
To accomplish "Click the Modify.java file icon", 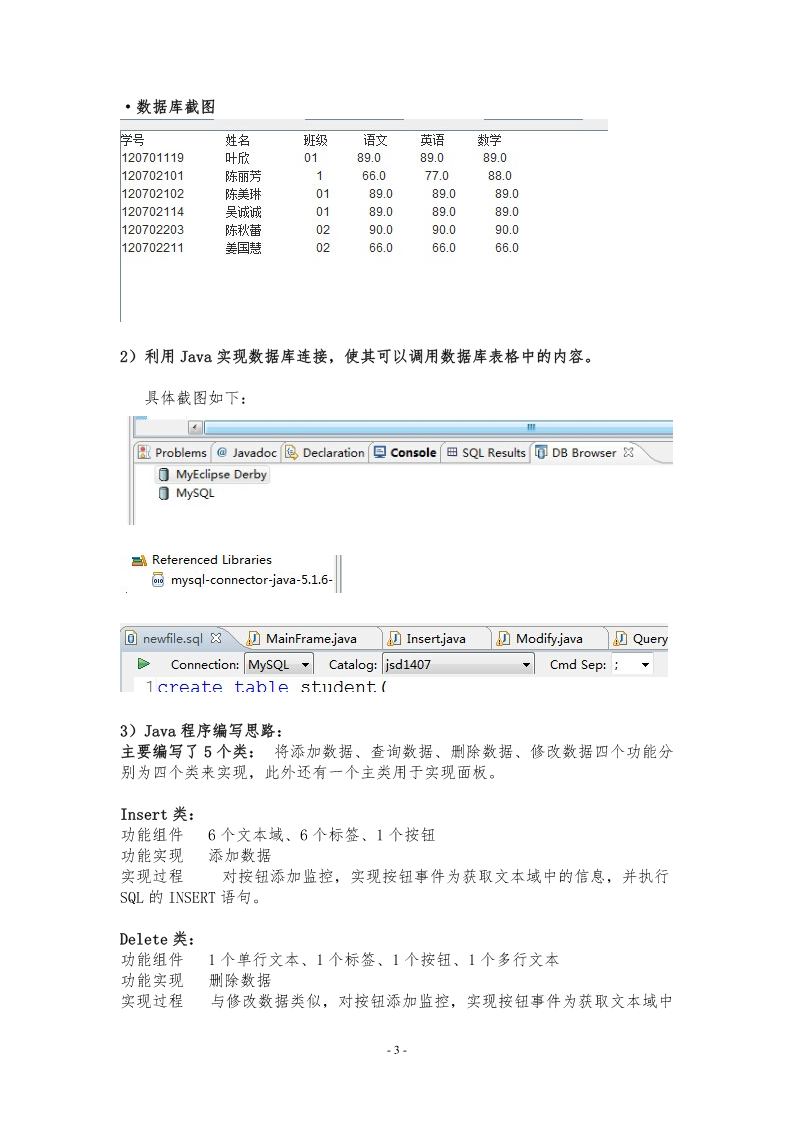I will coord(504,638).
